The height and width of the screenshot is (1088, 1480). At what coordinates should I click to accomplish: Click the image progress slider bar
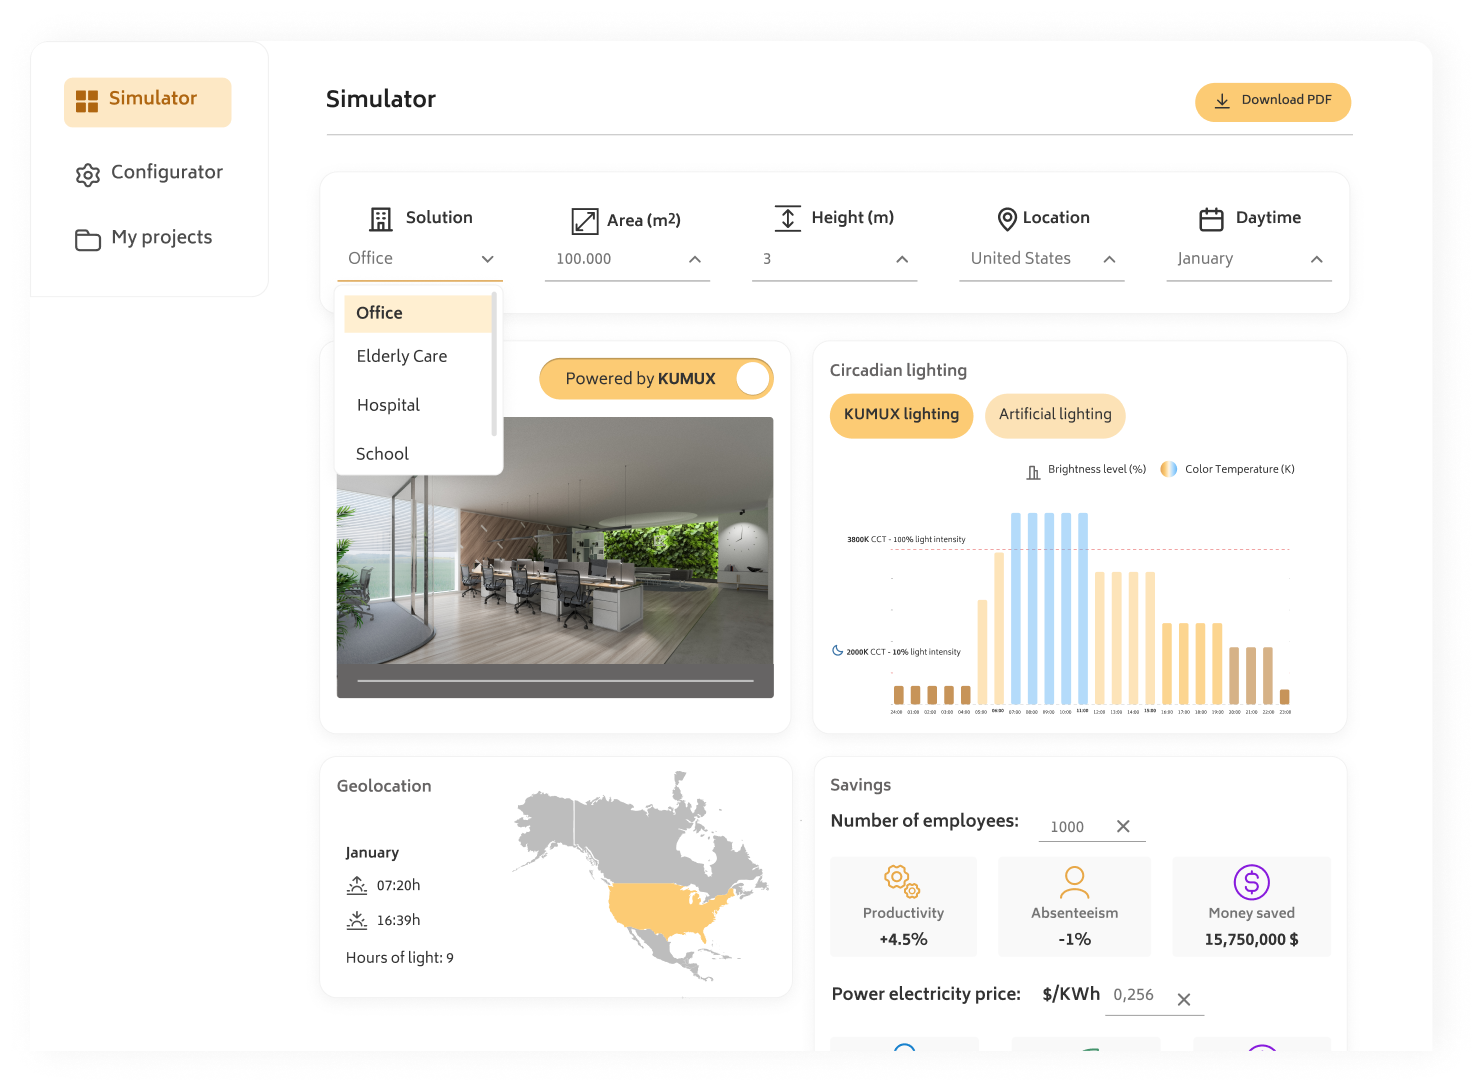(555, 681)
